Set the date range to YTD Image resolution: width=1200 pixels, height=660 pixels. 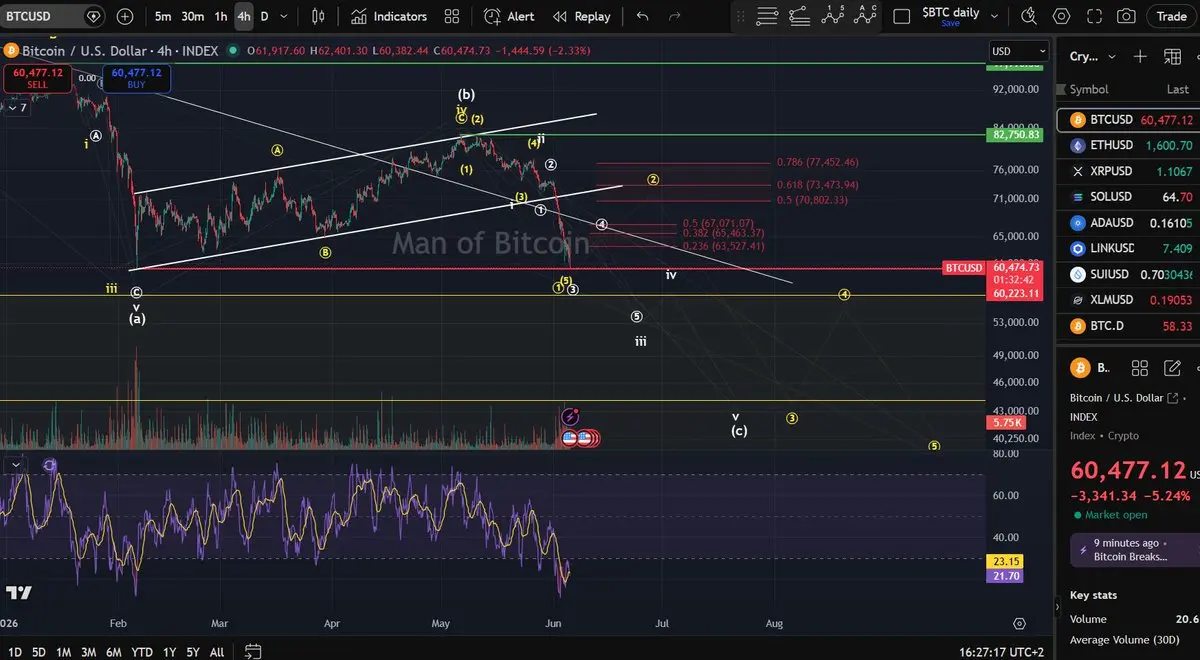[142, 652]
